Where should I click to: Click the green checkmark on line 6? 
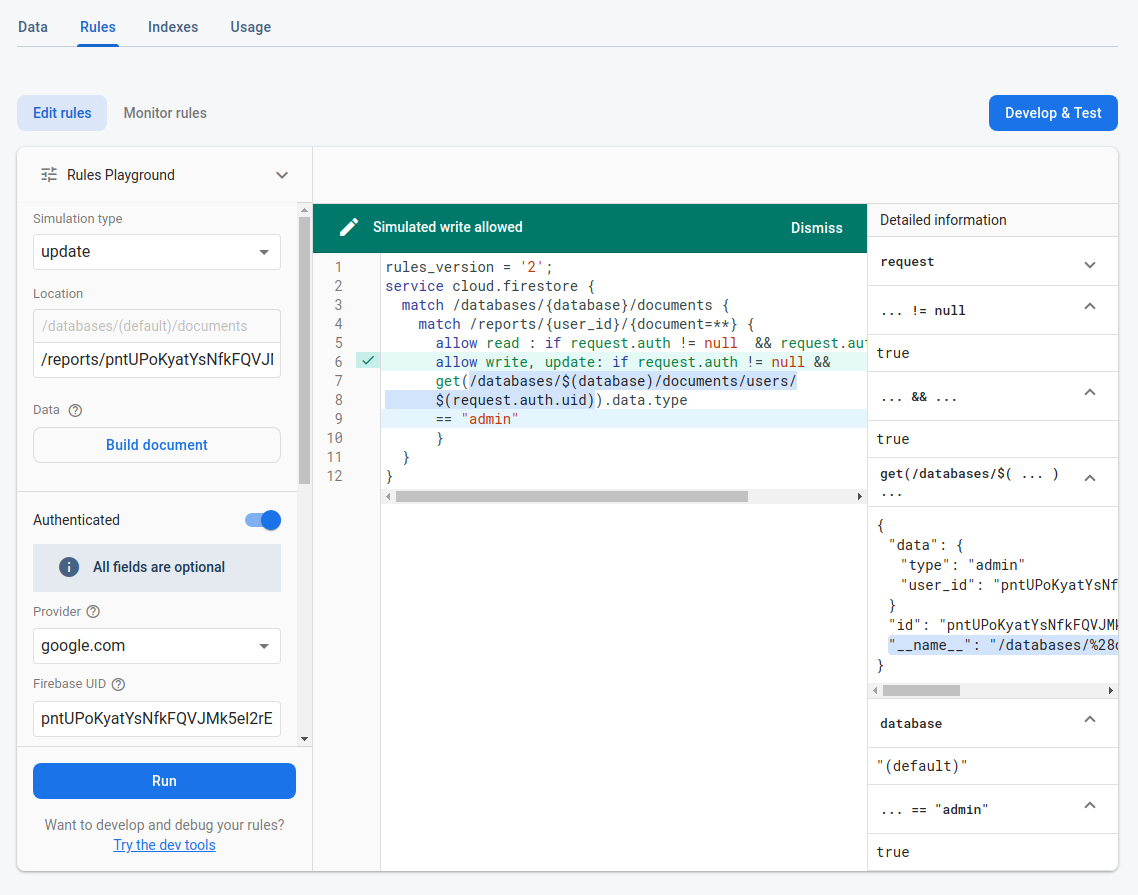[x=367, y=361]
